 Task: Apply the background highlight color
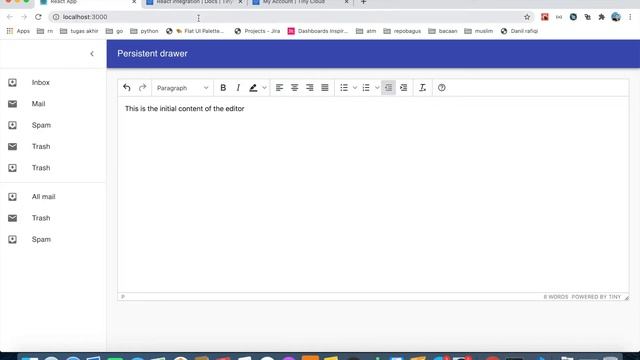click(253, 88)
